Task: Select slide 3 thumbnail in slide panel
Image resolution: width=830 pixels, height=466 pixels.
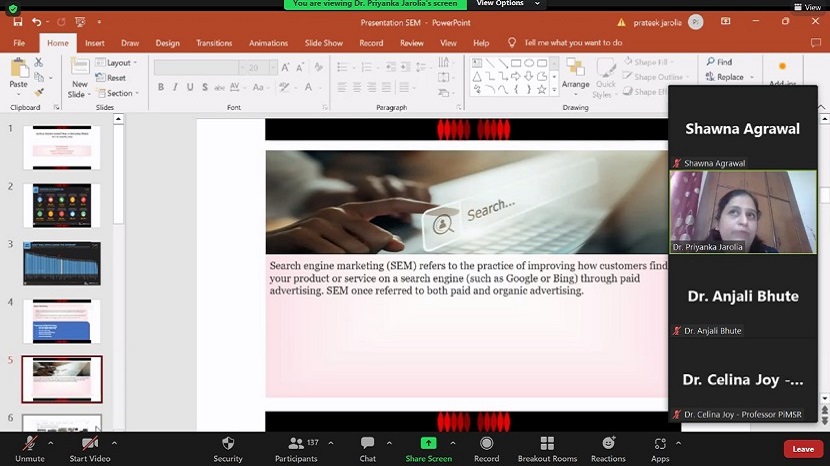Action: pos(62,263)
